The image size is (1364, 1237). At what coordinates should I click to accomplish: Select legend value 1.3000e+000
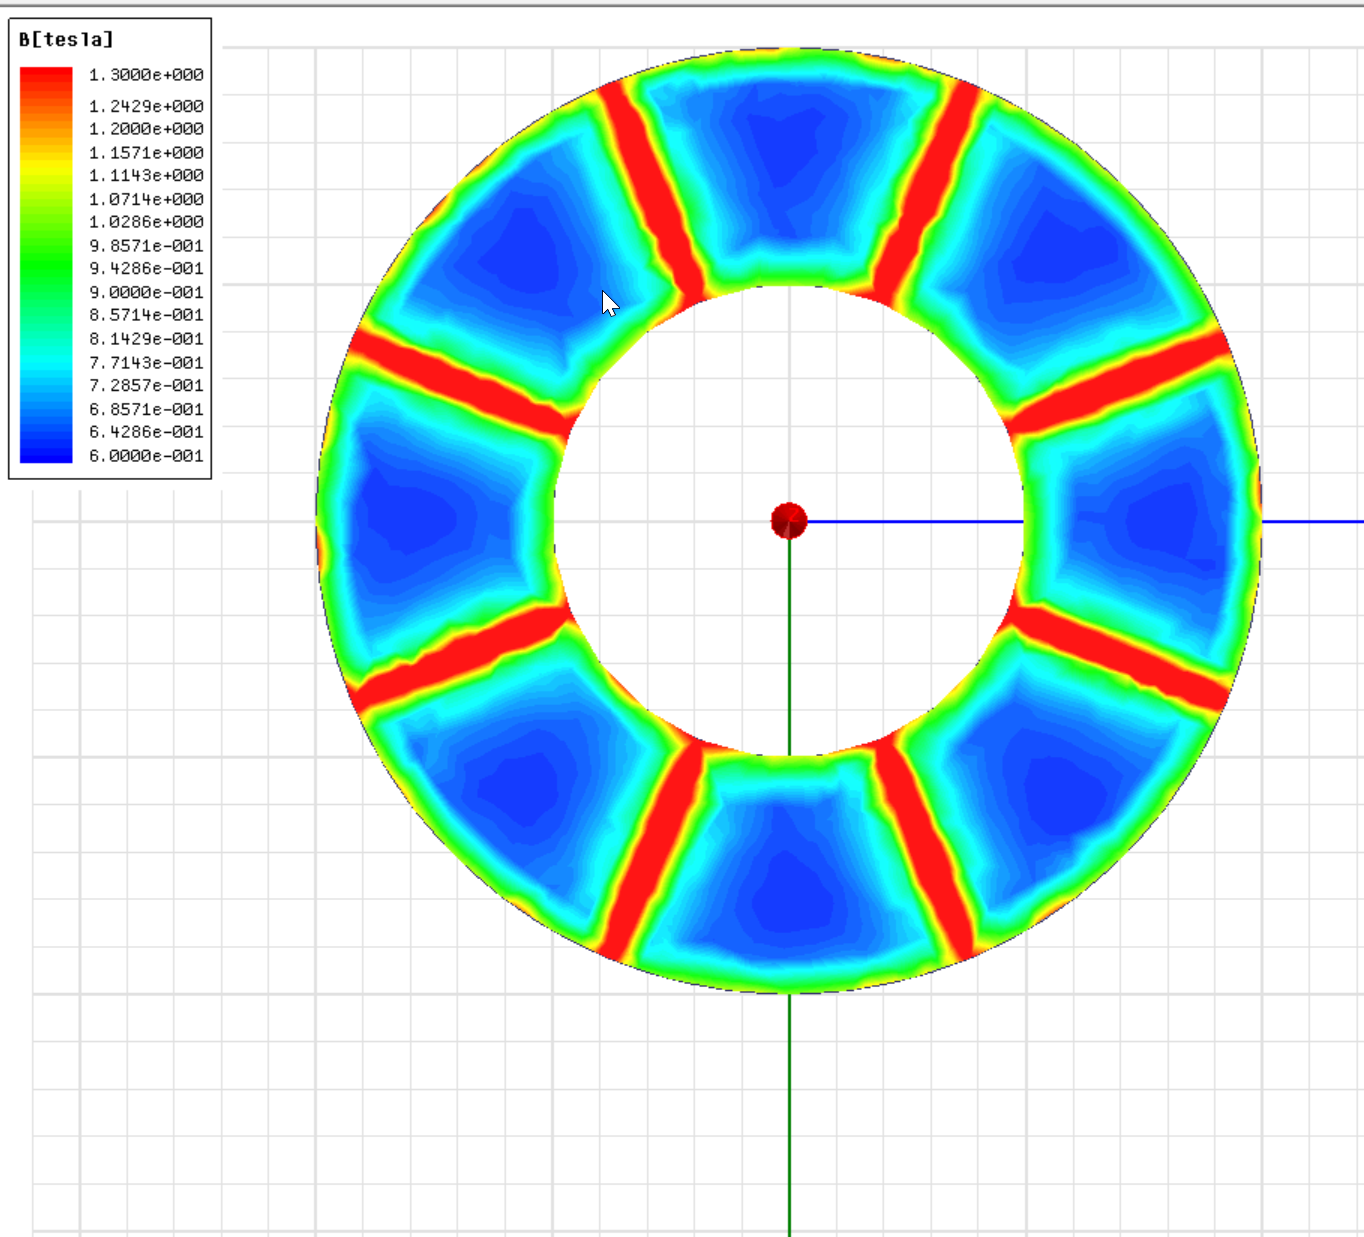[146, 75]
